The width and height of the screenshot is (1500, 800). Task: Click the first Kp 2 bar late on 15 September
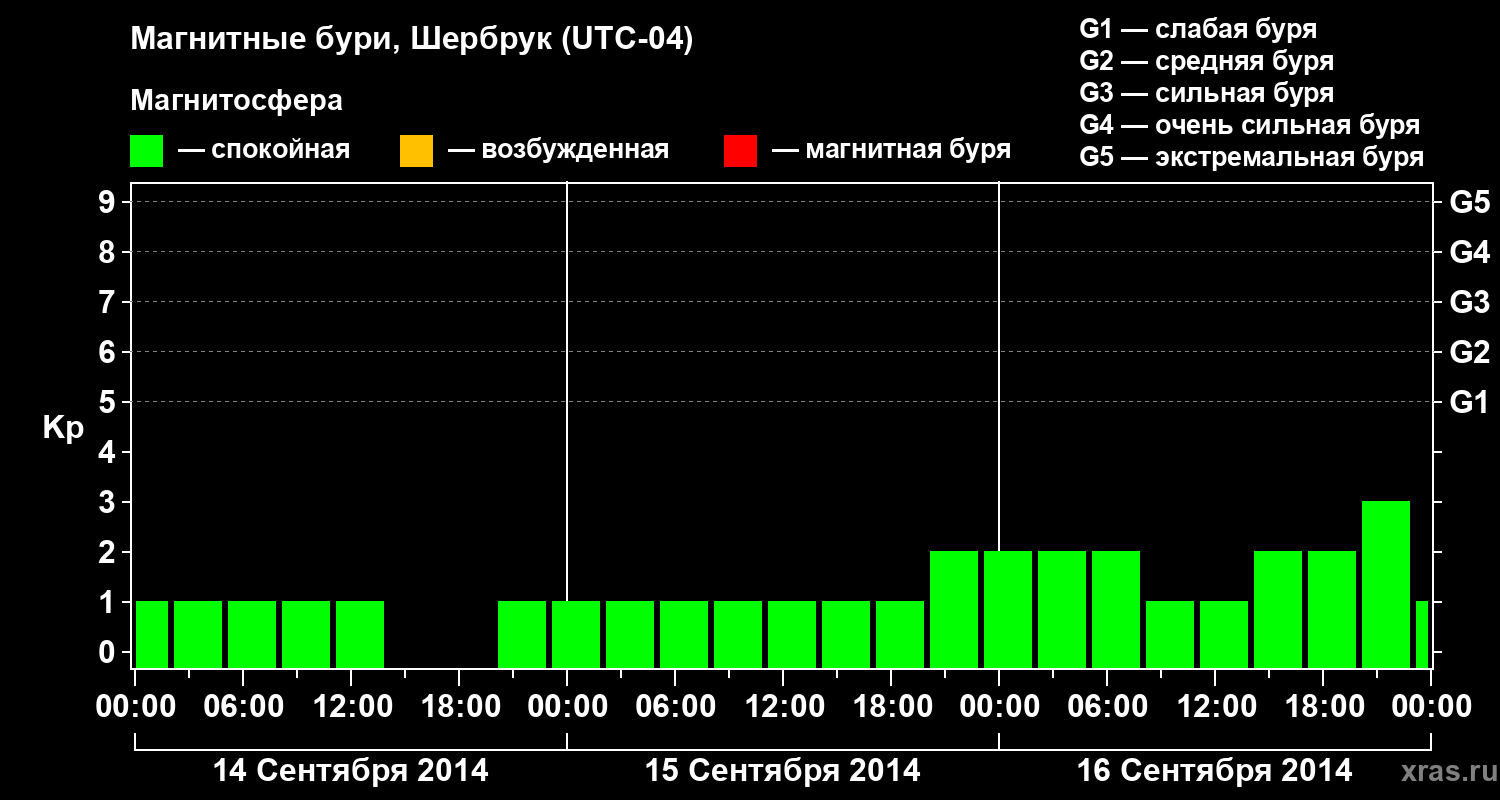click(x=954, y=609)
